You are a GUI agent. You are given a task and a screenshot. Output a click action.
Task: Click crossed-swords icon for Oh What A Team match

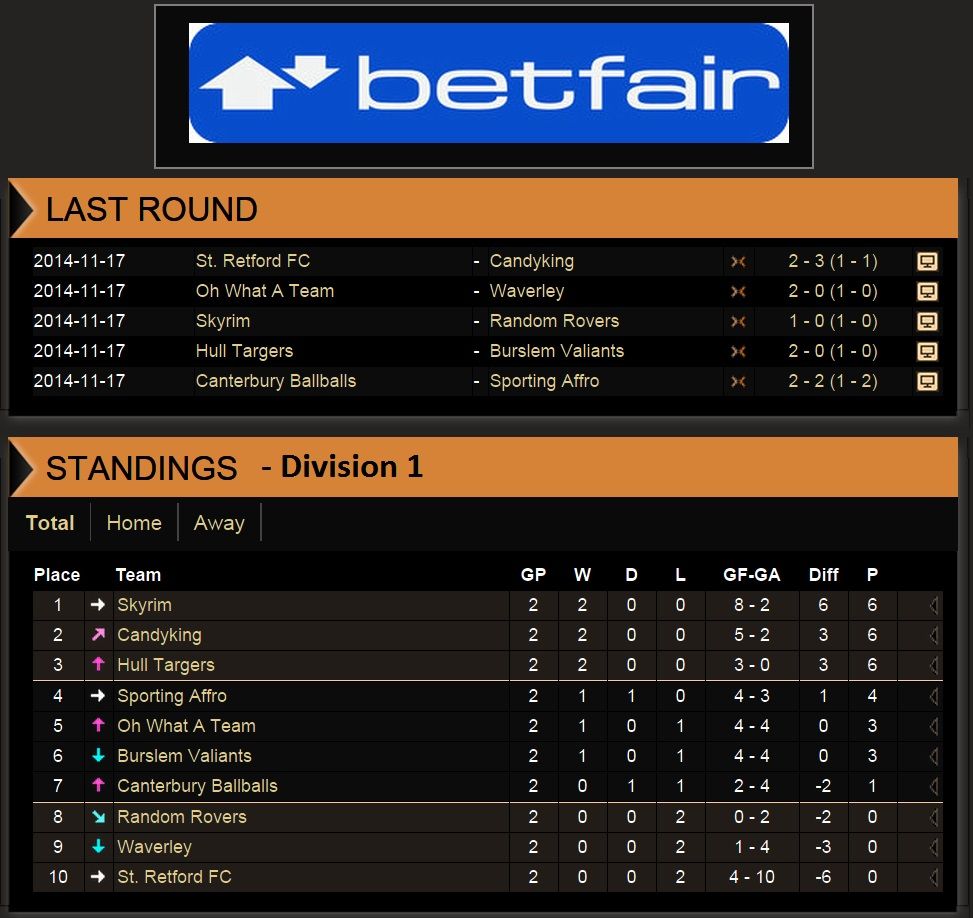(x=738, y=292)
